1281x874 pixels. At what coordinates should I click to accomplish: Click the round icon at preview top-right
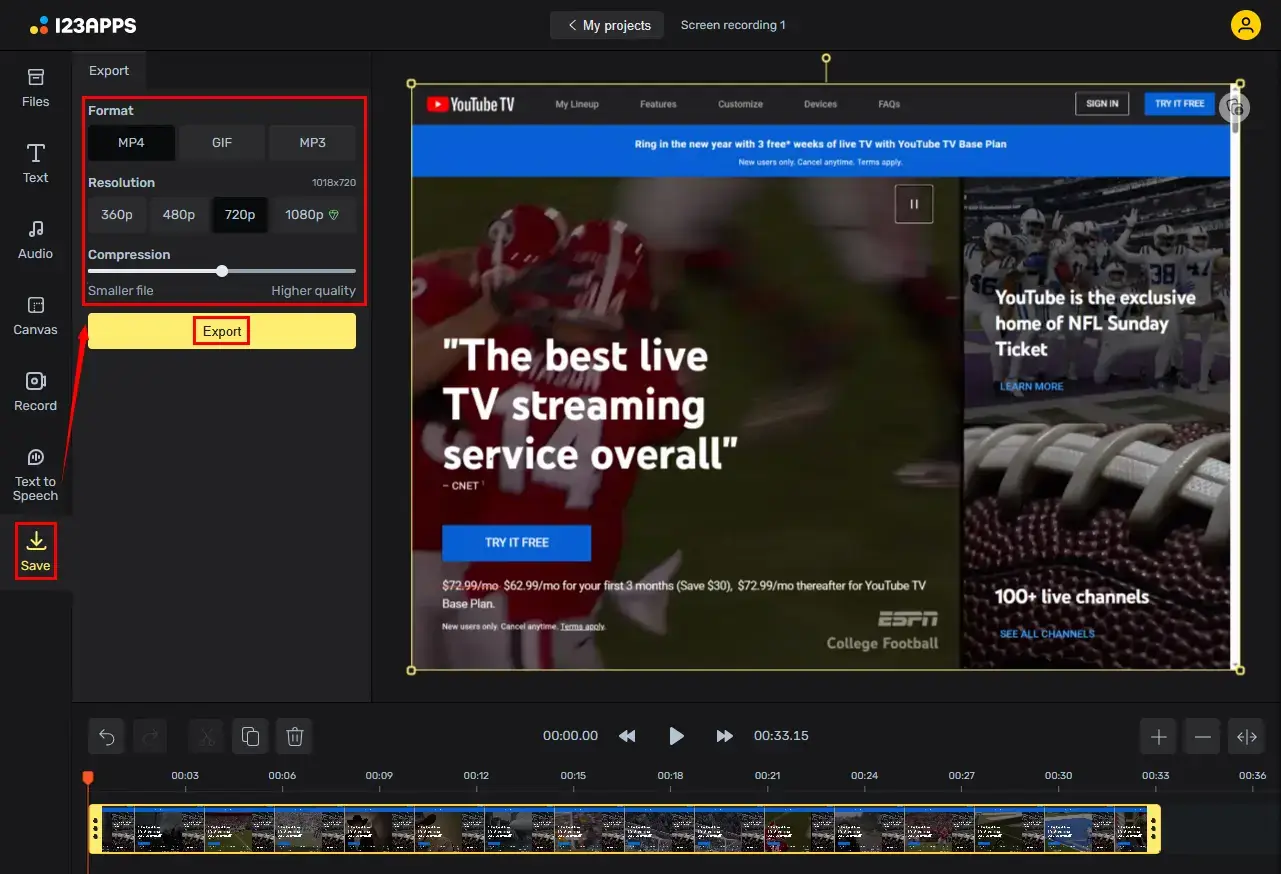click(x=1235, y=107)
